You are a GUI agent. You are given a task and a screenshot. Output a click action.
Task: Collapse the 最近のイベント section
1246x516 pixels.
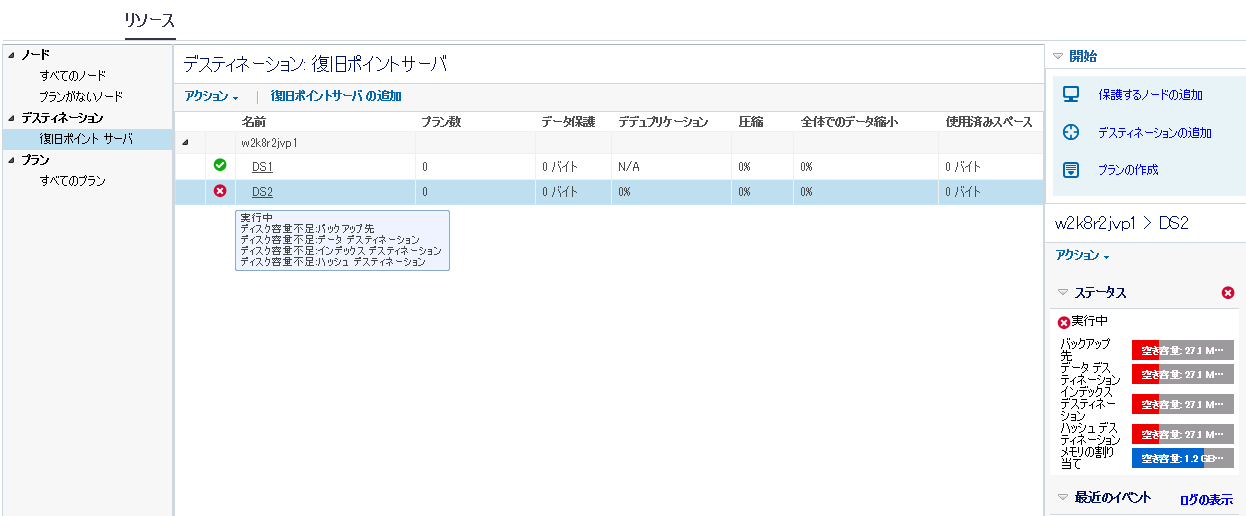[x=1063, y=497]
